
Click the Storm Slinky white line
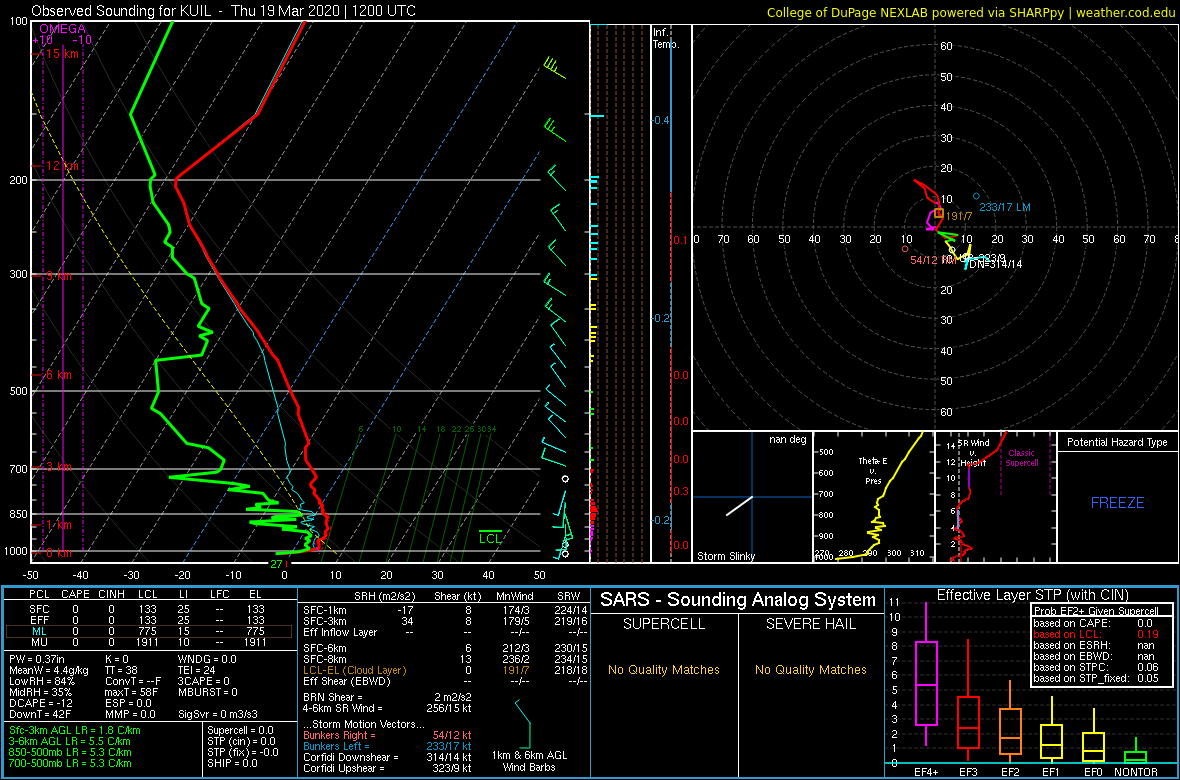click(x=739, y=506)
